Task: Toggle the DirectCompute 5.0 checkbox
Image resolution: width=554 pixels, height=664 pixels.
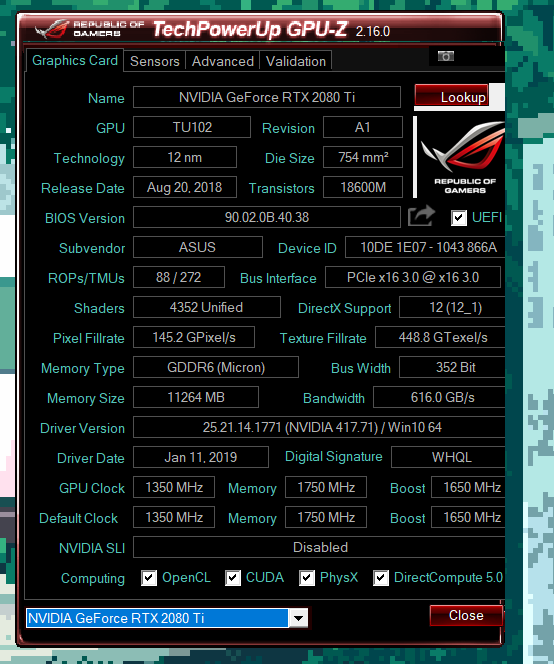Action: (380, 578)
